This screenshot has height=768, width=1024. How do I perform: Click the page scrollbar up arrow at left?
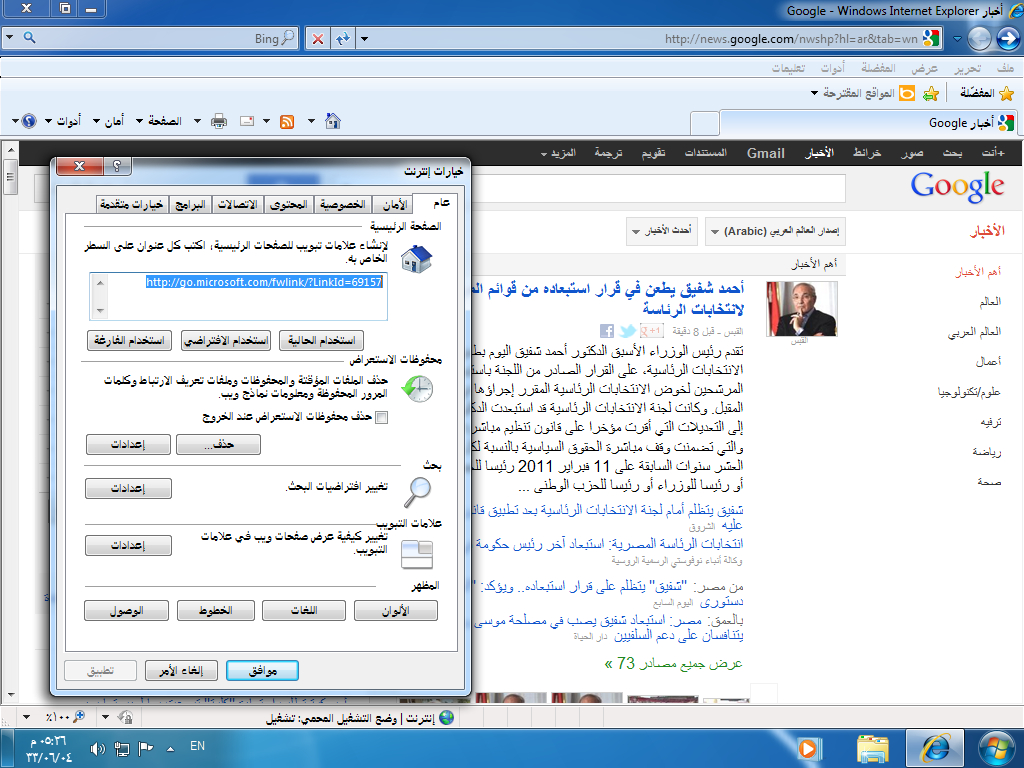(x=10, y=150)
